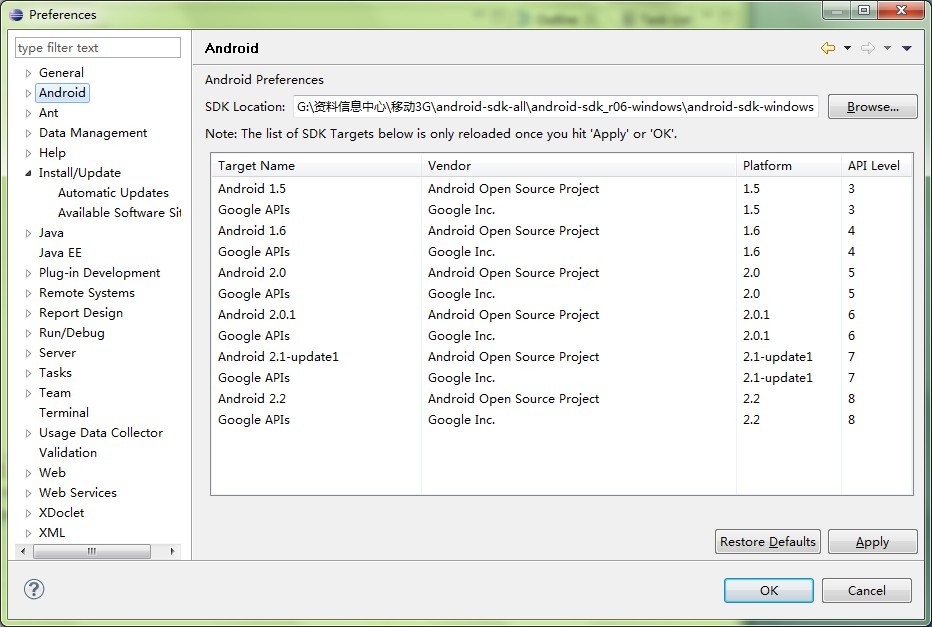The width and height of the screenshot is (932, 627).
Task: Expand the Remote Systems node
Action: (28, 293)
